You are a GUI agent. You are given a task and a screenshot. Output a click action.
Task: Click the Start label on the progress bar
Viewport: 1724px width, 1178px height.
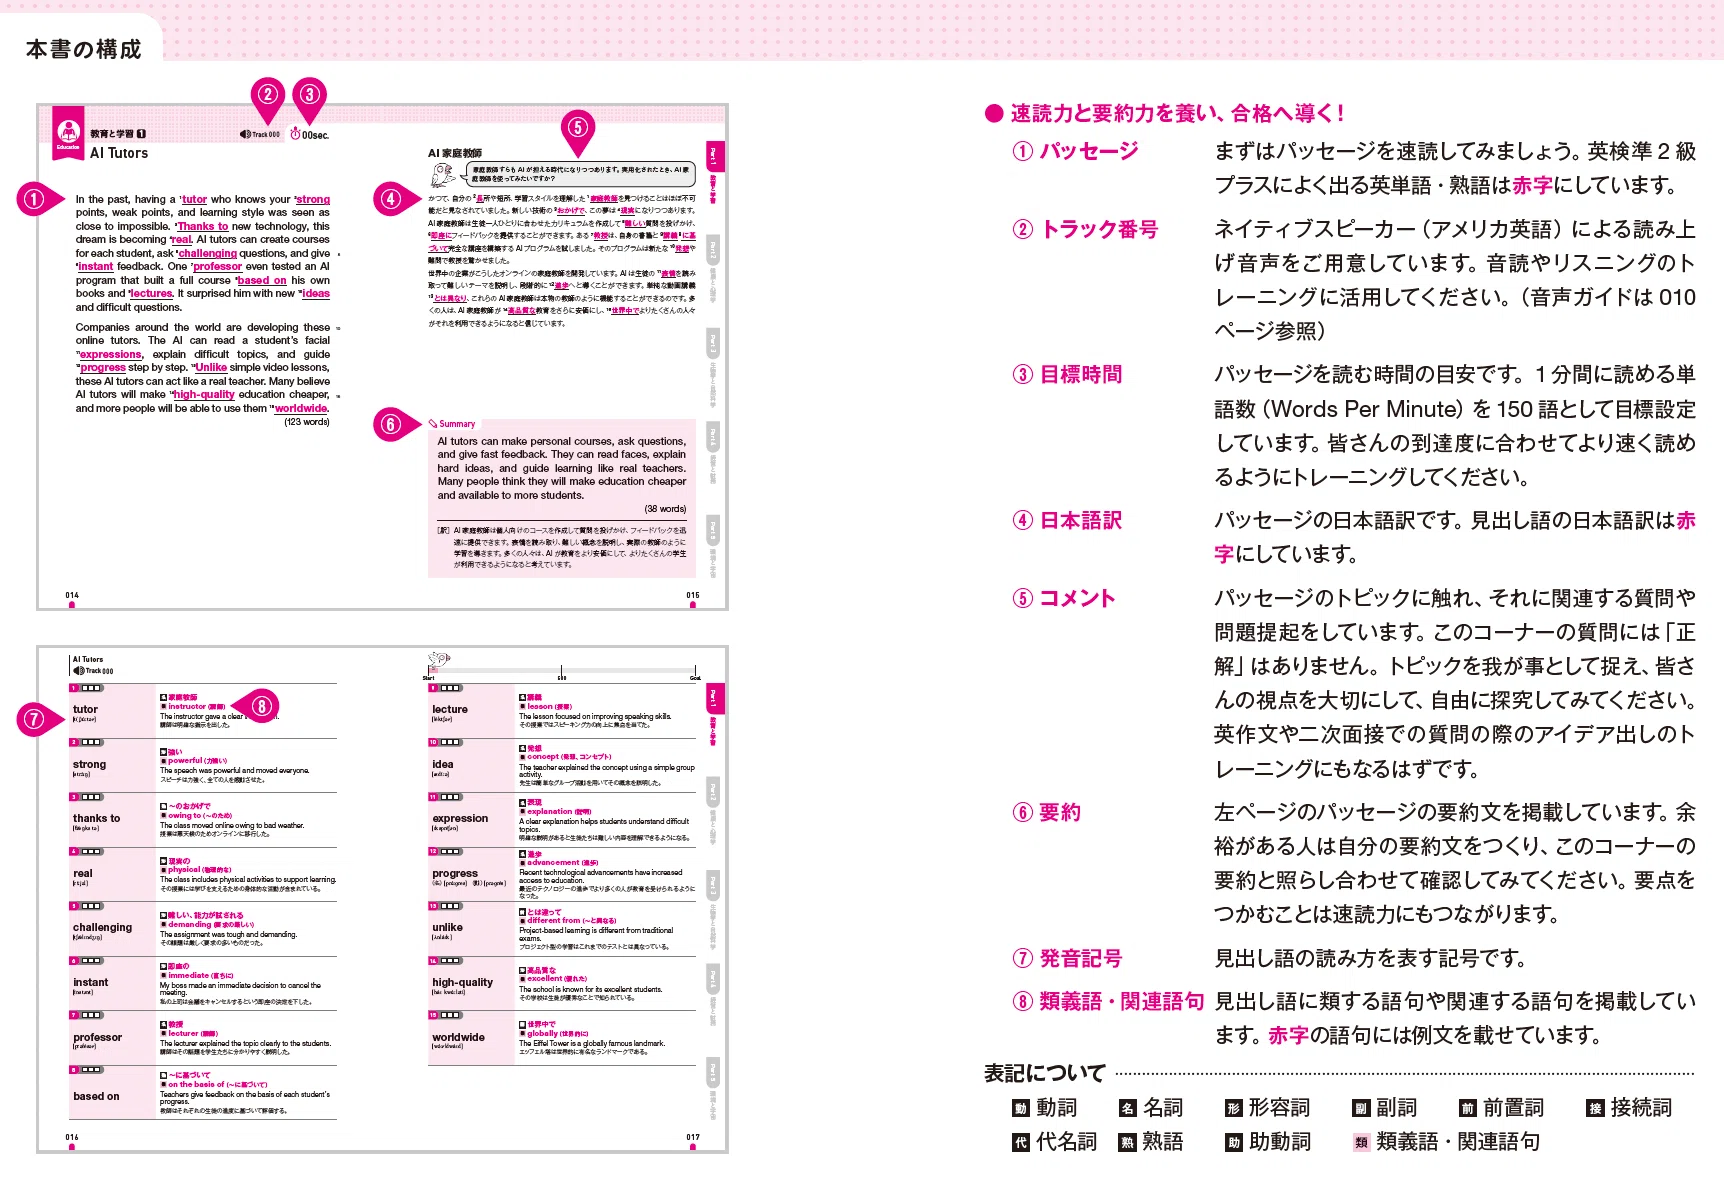[429, 677]
